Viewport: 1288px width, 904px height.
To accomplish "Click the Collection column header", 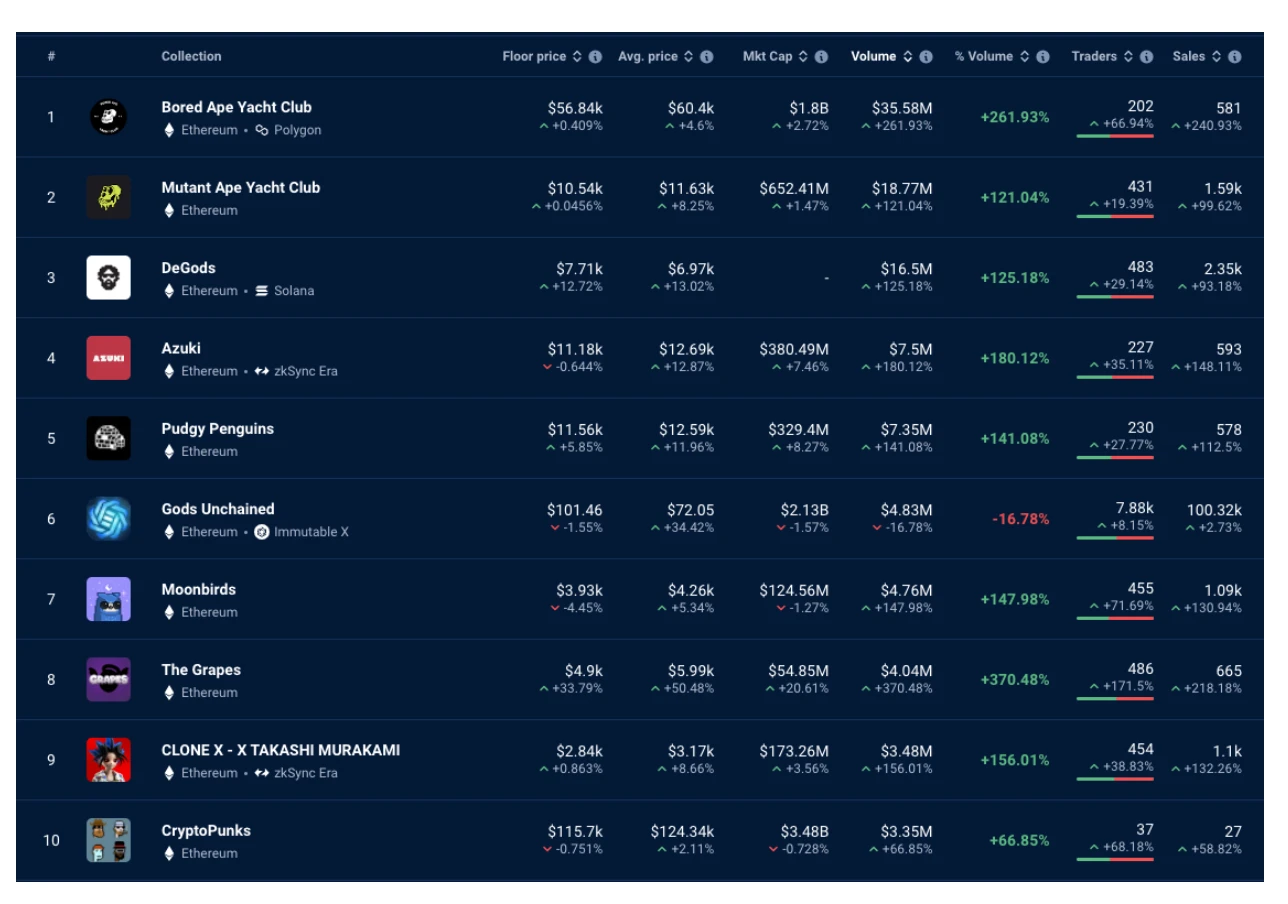I will (191, 57).
